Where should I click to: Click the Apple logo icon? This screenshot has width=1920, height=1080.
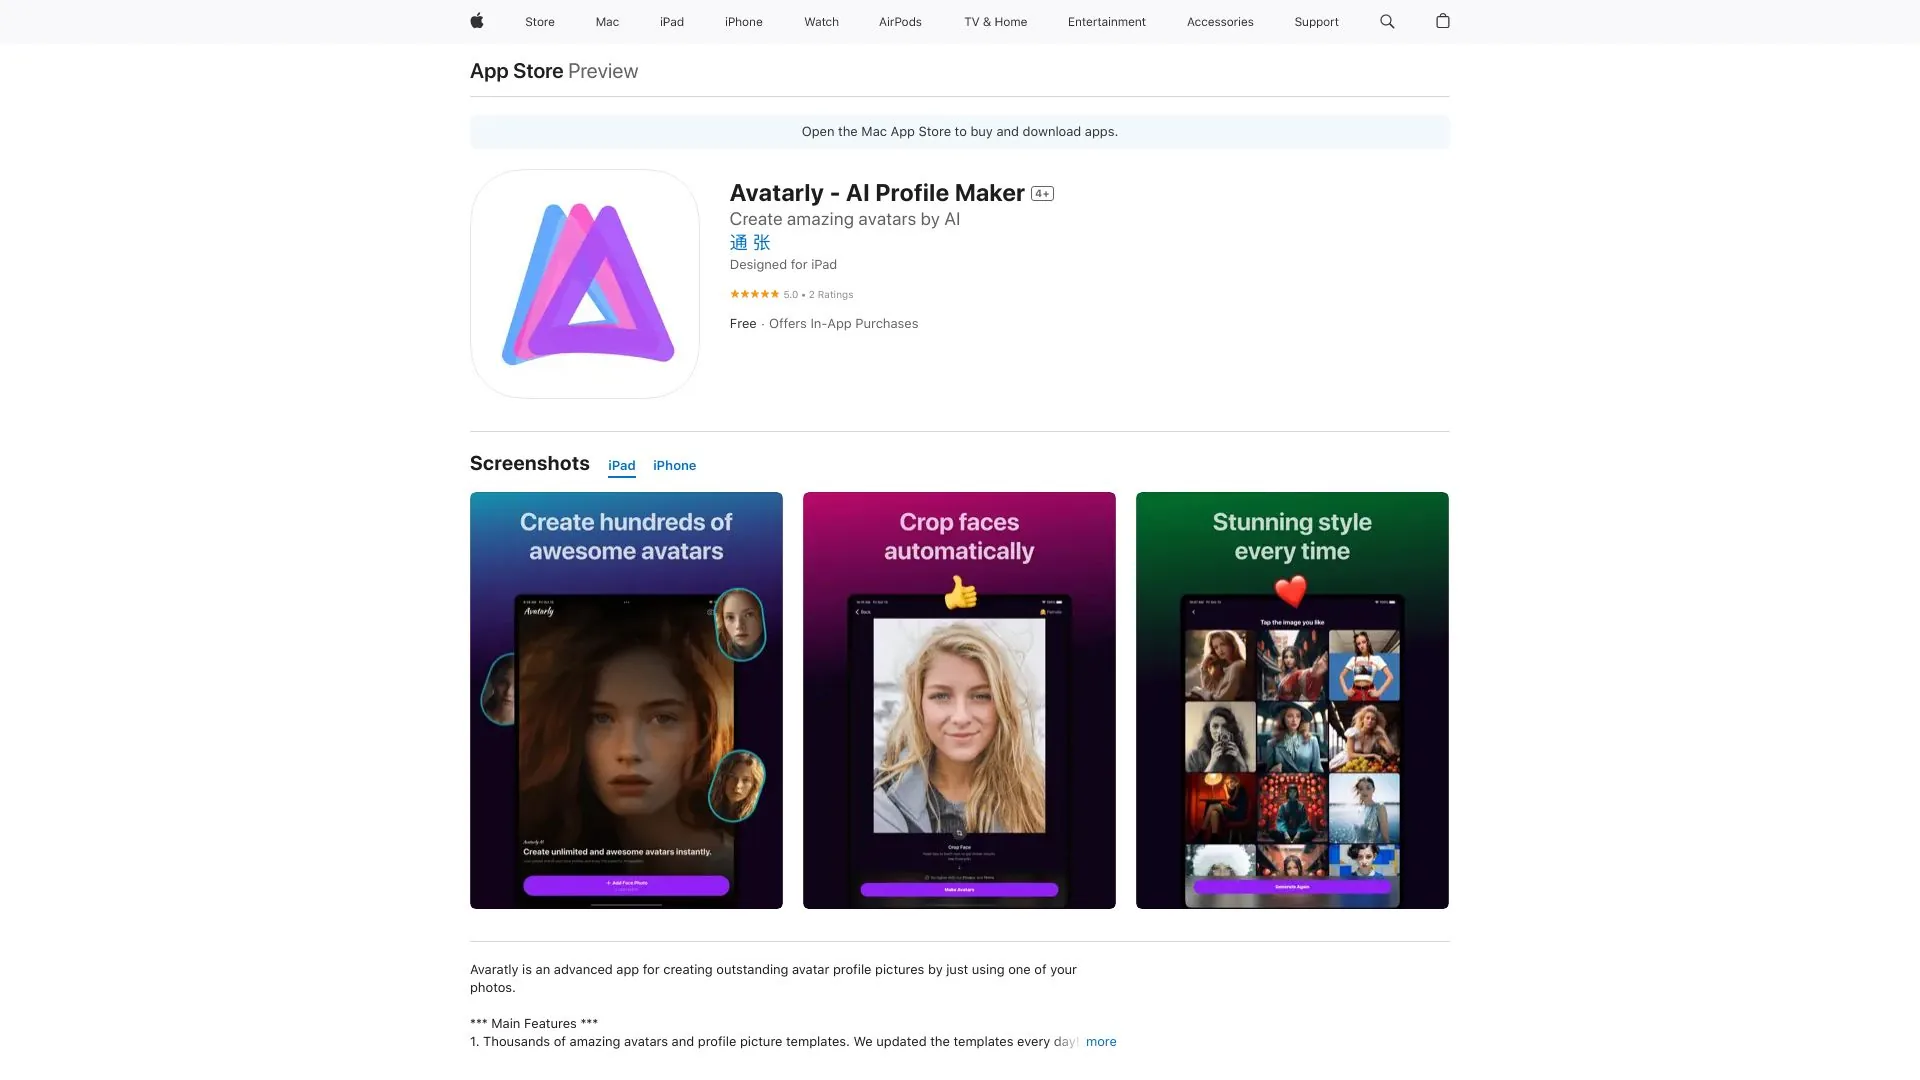[477, 21]
